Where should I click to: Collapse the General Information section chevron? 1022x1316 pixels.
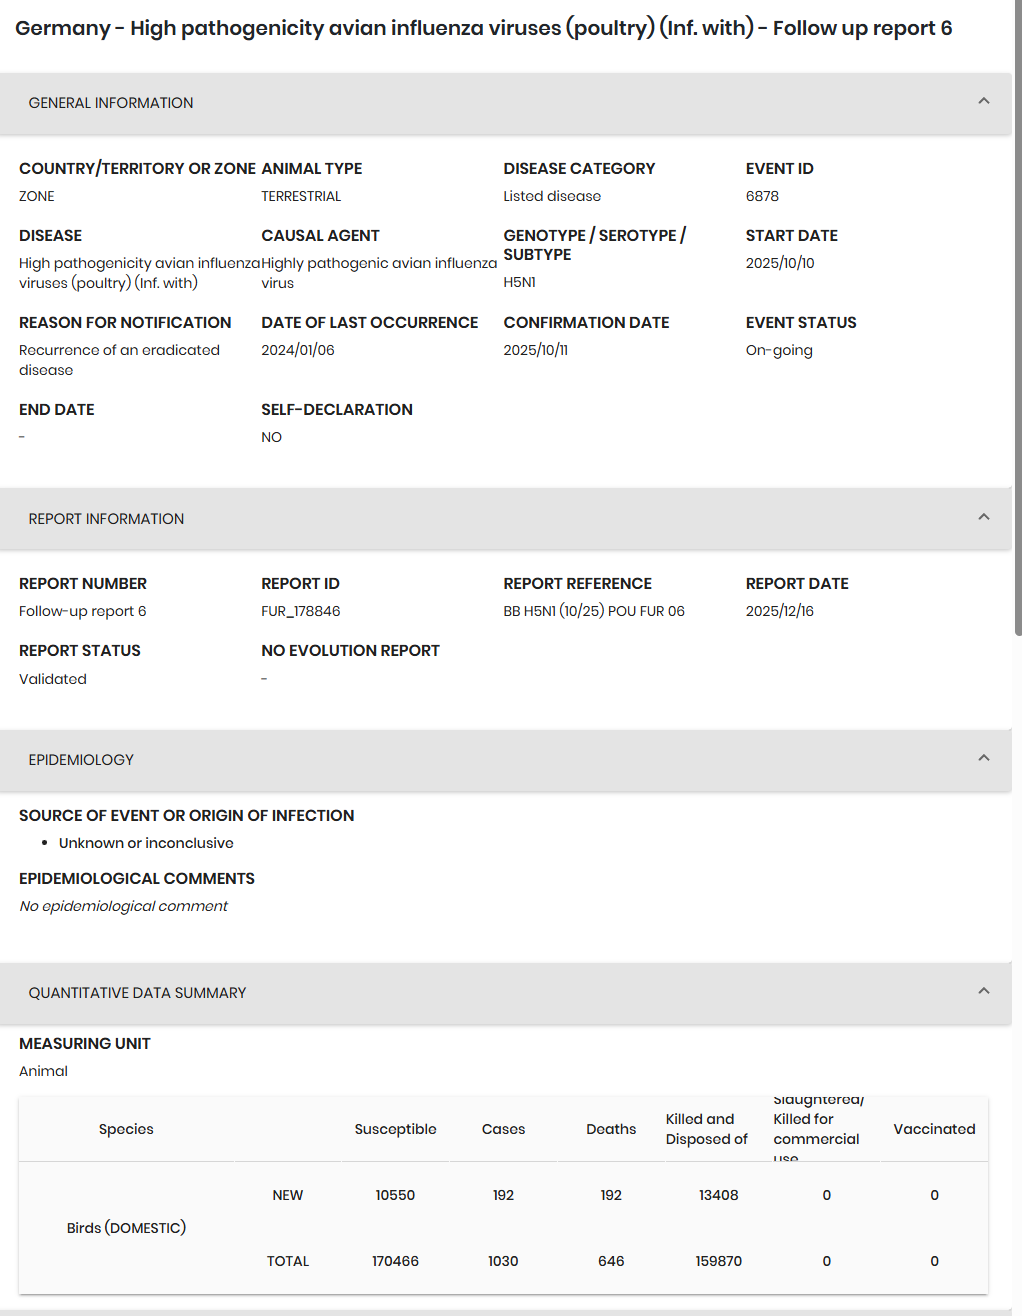(984, 101)
